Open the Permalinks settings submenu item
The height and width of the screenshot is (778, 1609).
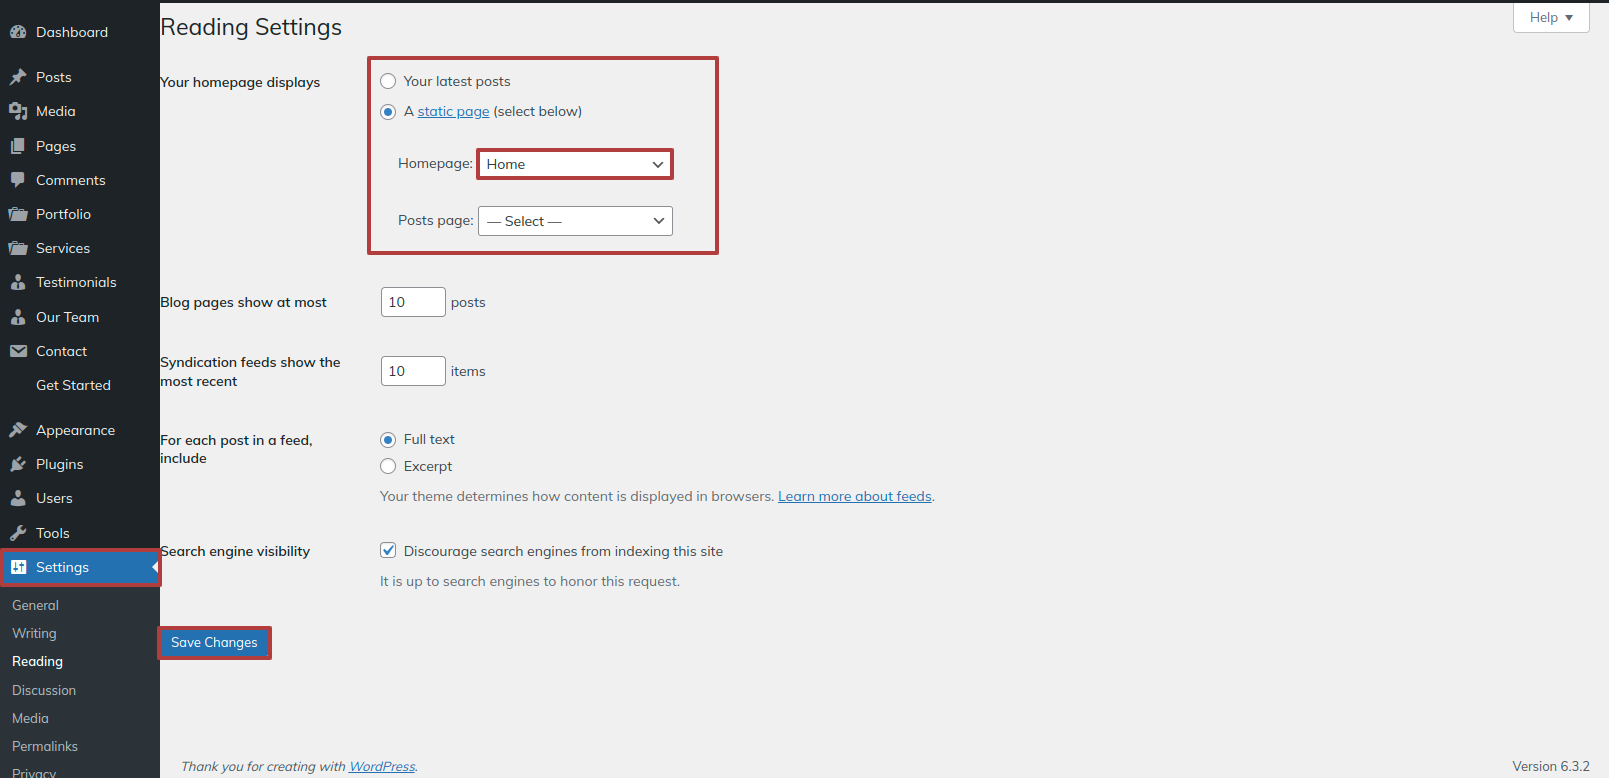(45, 746)
